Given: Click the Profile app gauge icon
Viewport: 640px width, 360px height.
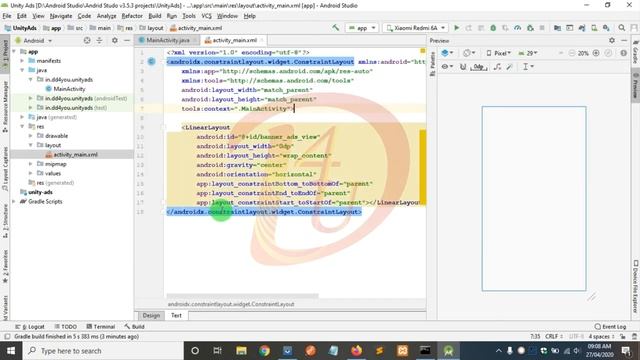Looking at the screenshot, I should tap(518, 28).
